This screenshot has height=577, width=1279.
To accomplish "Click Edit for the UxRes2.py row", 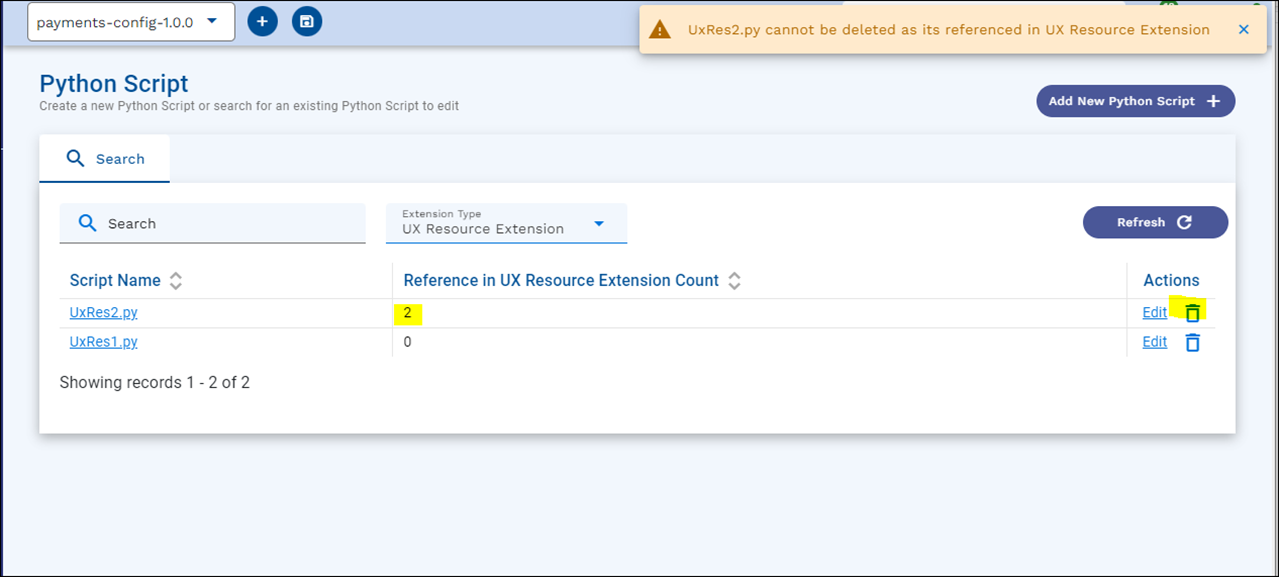I will pos(1154,313).
